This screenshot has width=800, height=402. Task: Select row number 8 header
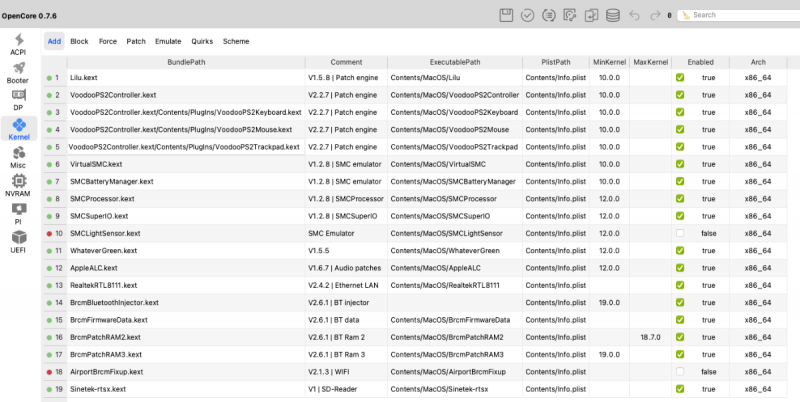coord(55,198)
